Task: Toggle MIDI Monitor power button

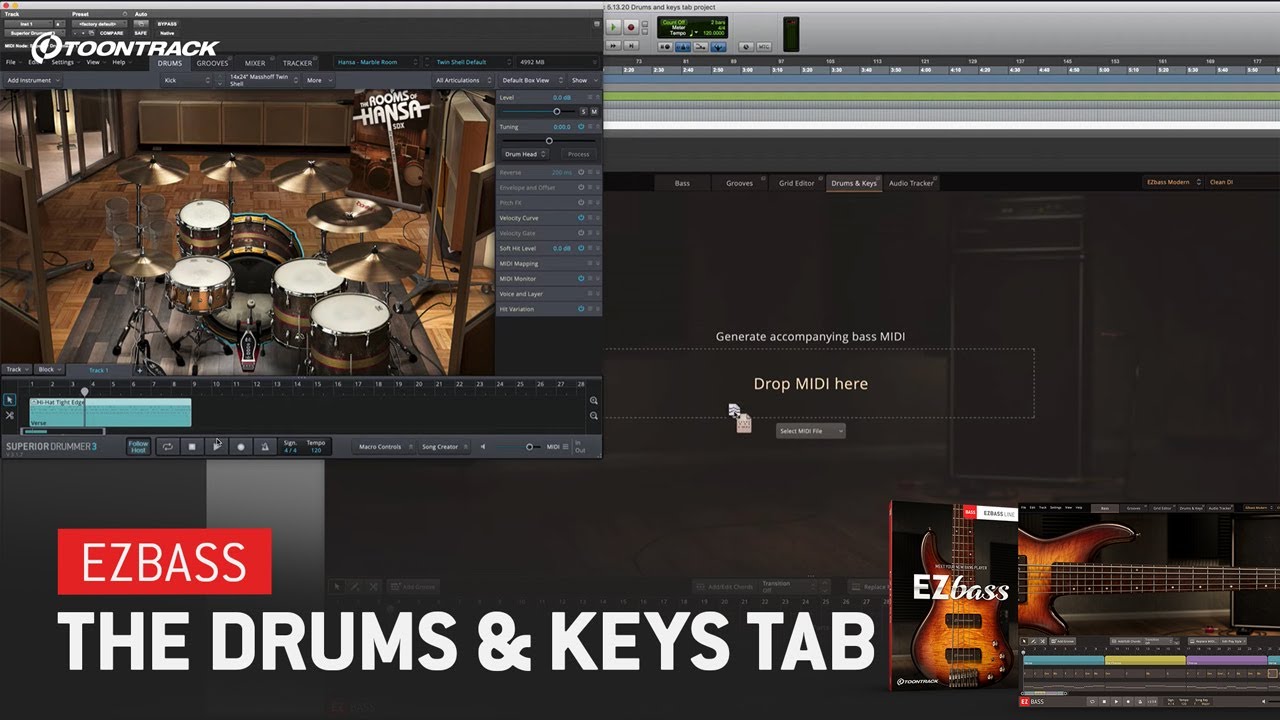Action: click(581, 279)
